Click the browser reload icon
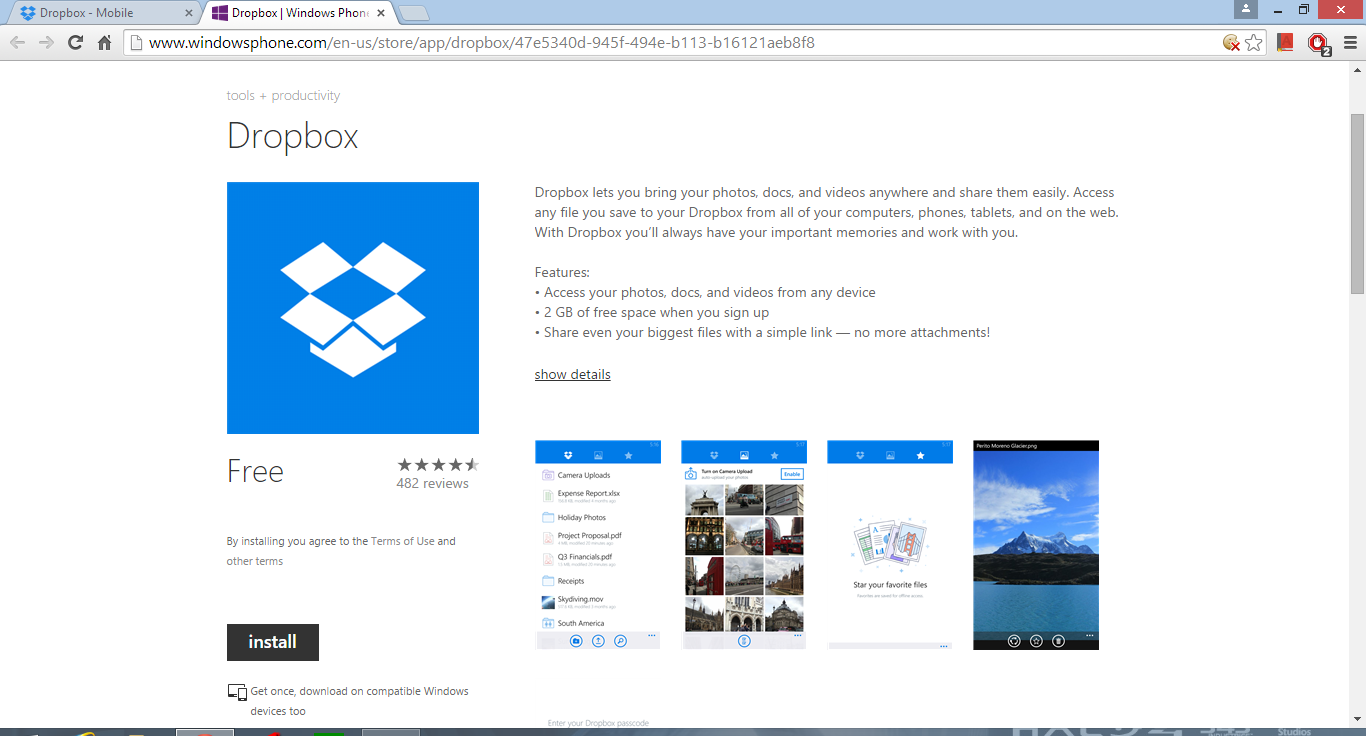Viewport: 1366px width, 736px height. pyautogui.click(x=75, y=42)
